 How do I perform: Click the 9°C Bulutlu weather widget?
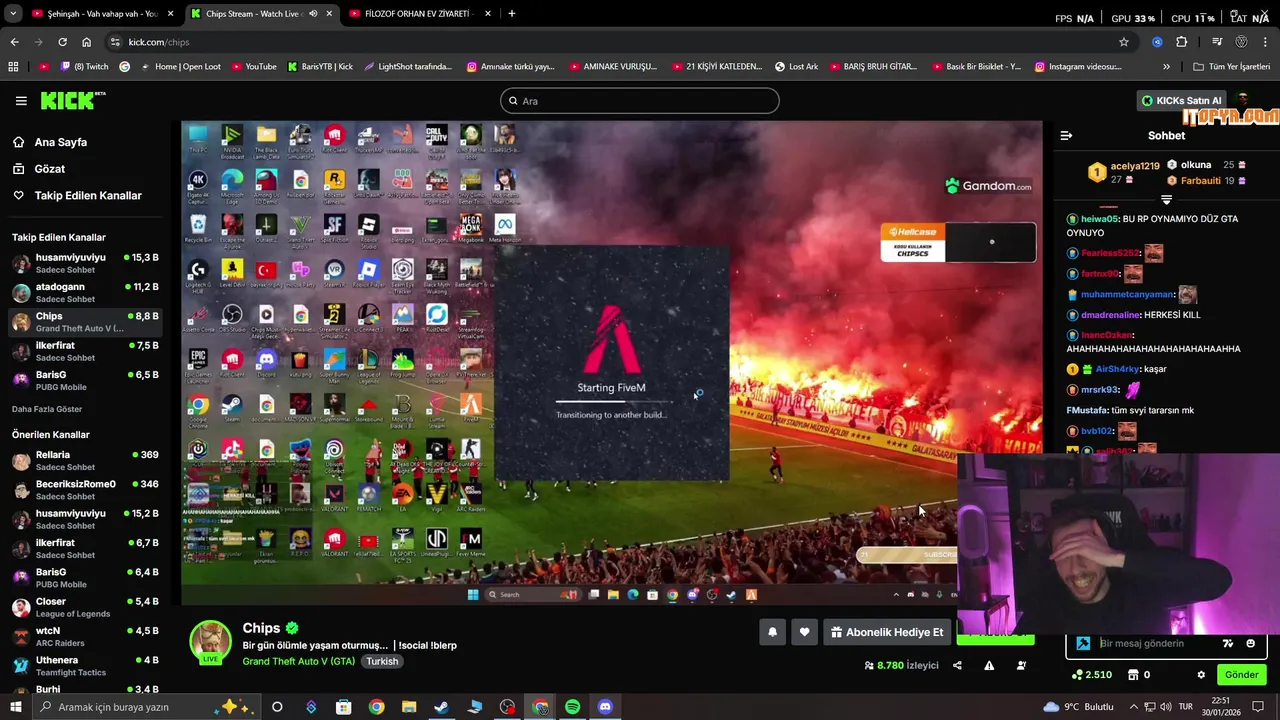click(x=1078, y=707)
